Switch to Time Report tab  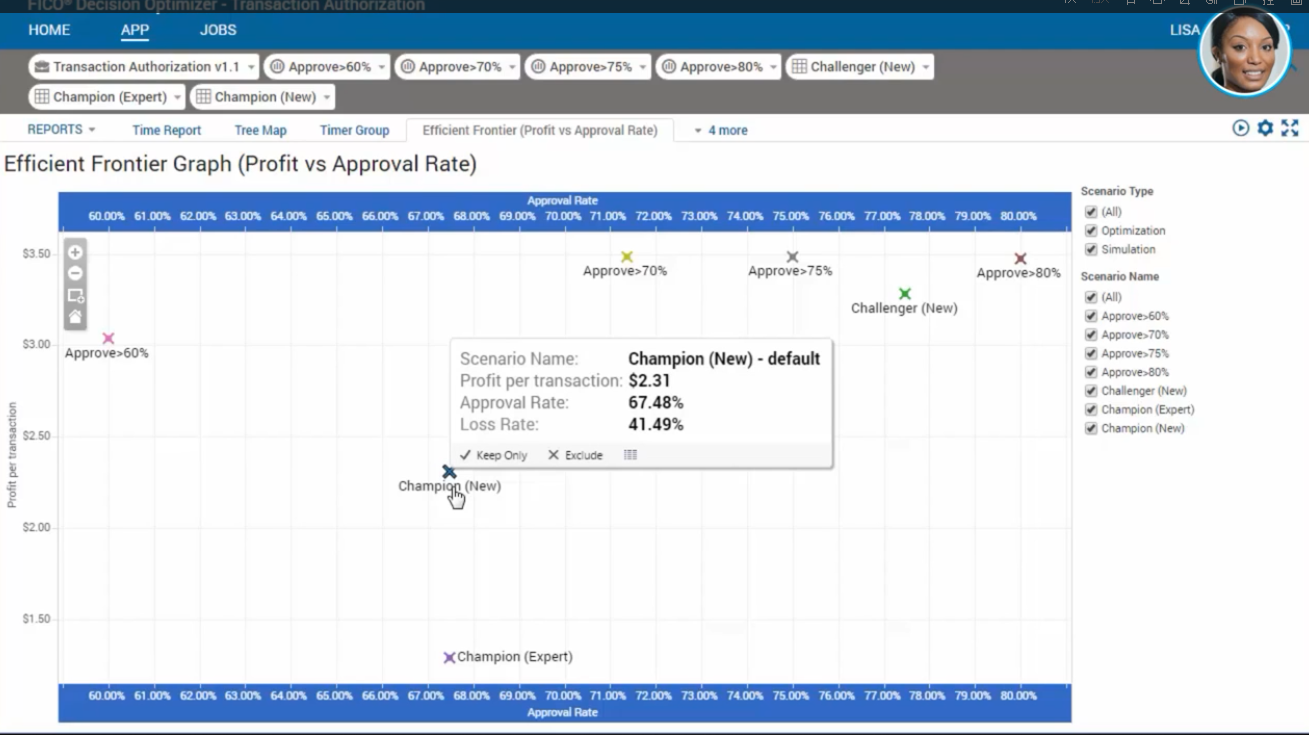coord(167,131)
